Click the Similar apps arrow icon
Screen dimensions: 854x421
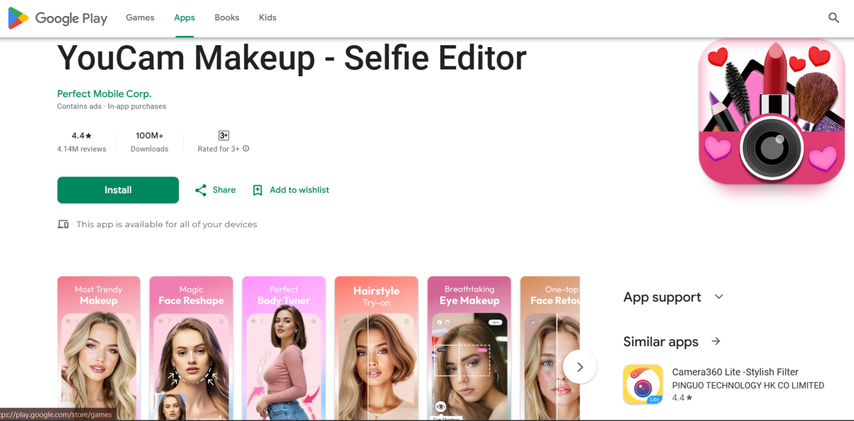[x=716, y=341]
